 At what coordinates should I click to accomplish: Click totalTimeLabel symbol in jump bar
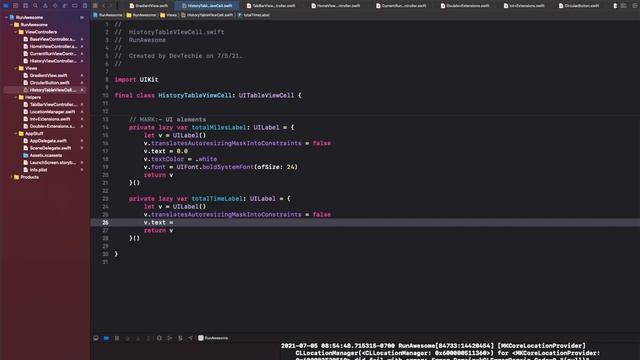click(254, 15)
